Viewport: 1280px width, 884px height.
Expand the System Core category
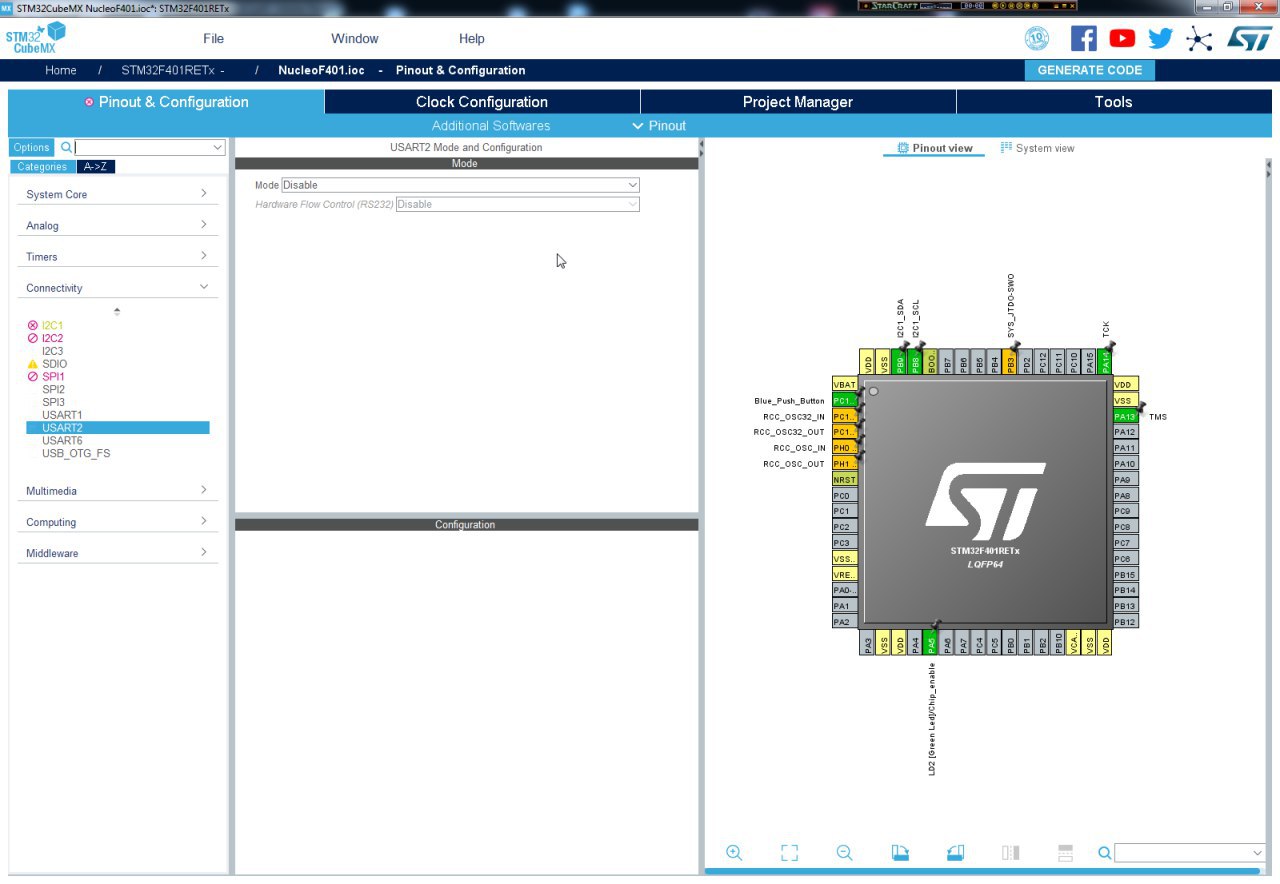tap(117, 194)
